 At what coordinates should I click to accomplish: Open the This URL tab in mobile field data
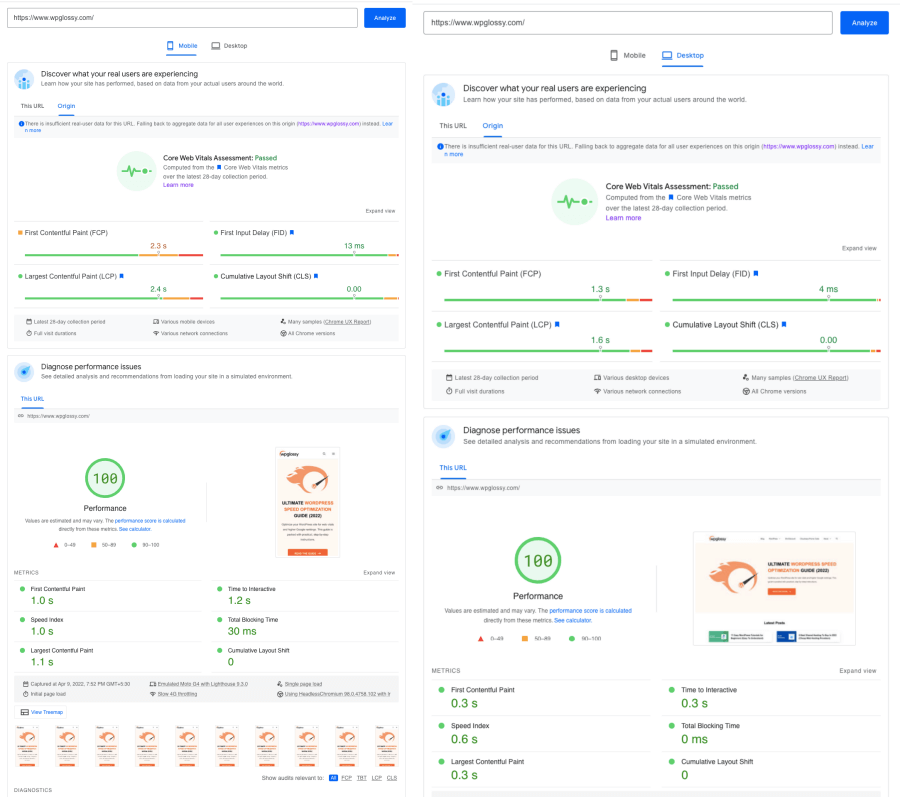[x=32, y=106]
